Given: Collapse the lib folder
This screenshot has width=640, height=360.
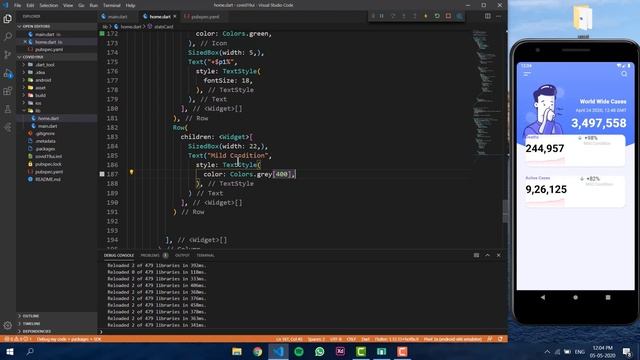Looking at the screenshot, I should click(57, 111).
